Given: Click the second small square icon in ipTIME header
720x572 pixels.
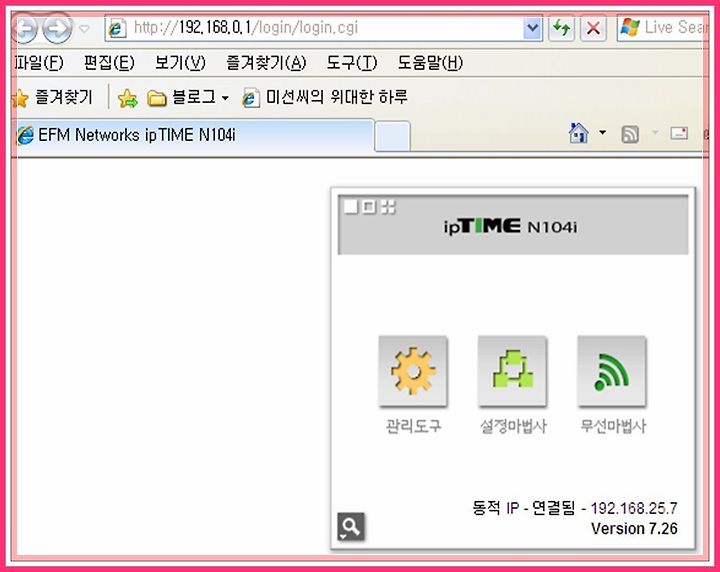Looking at the screenshot, I should coord(369,207).
